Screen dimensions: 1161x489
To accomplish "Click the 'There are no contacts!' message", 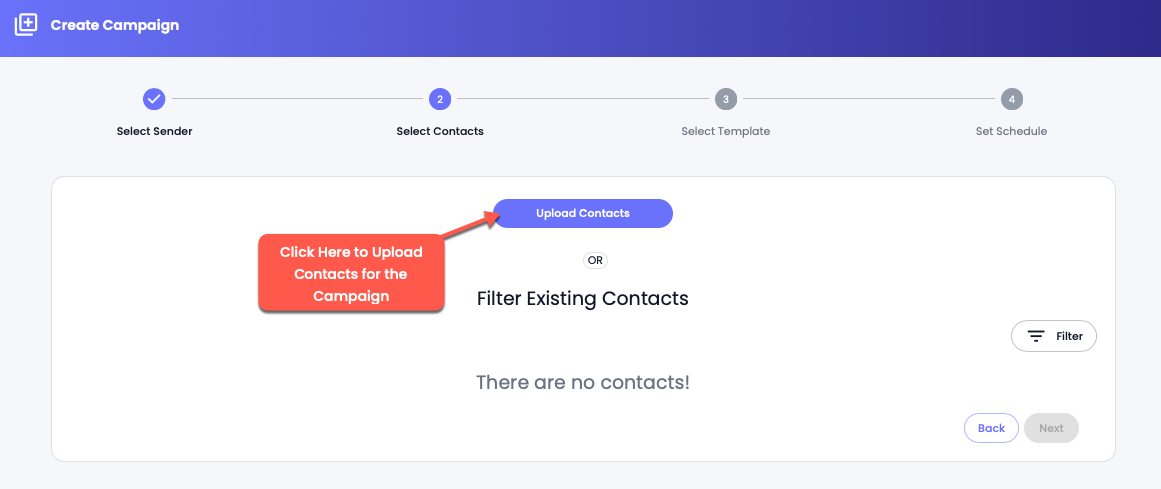I will point(583,382).
